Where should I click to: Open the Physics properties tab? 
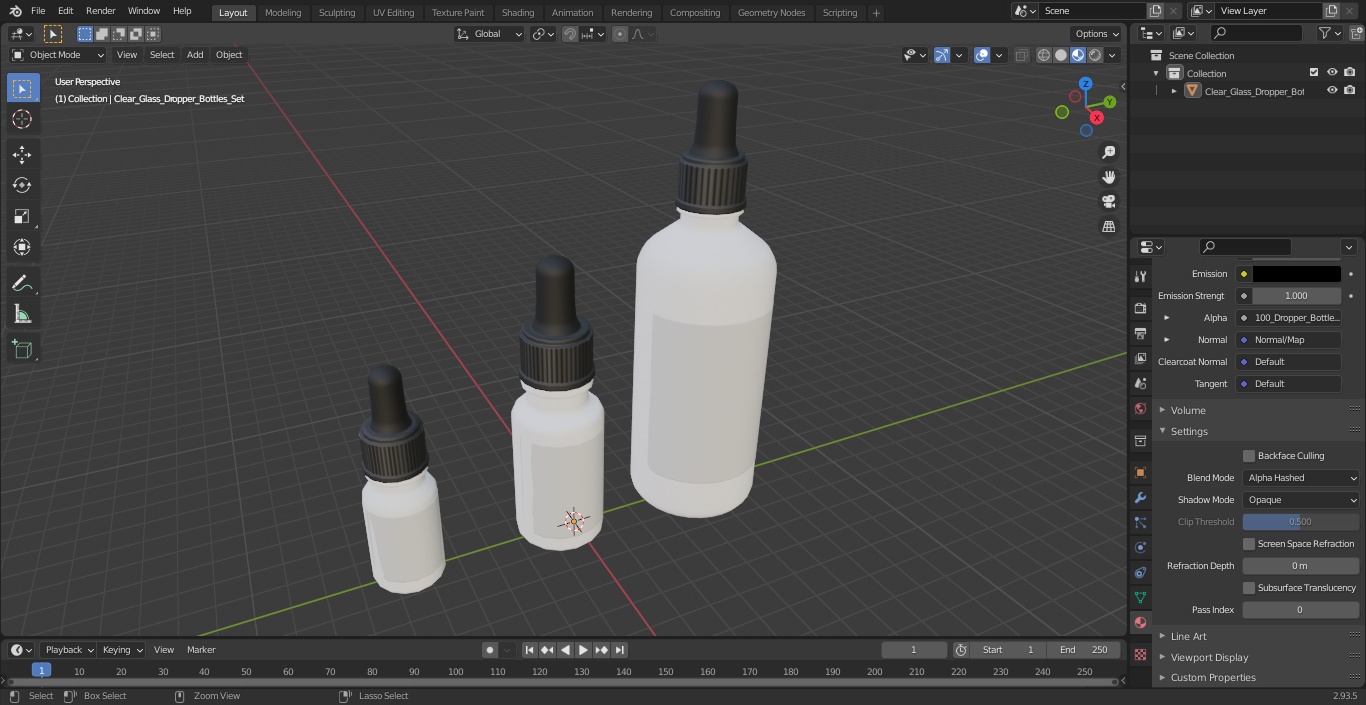coord(1140,547)
